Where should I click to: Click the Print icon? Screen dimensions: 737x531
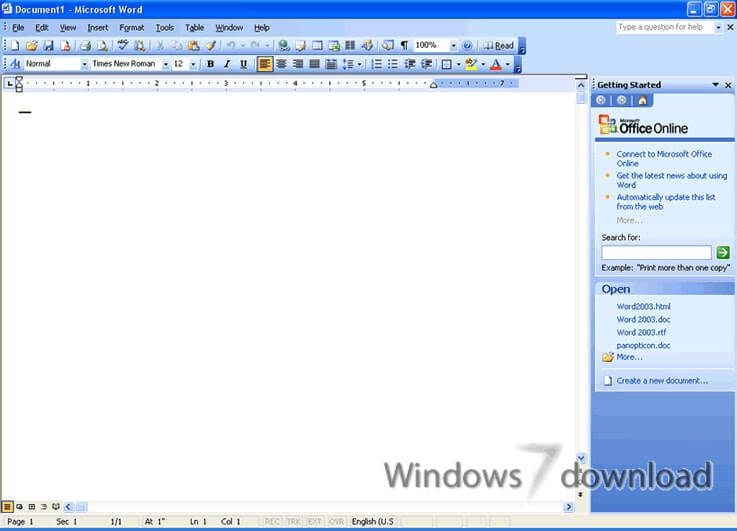coord(85,46)
